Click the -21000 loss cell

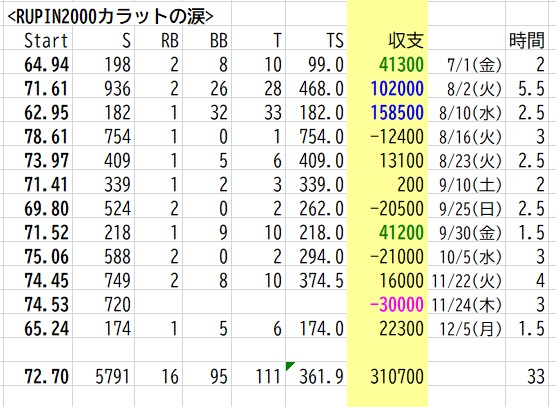[396, 256]
